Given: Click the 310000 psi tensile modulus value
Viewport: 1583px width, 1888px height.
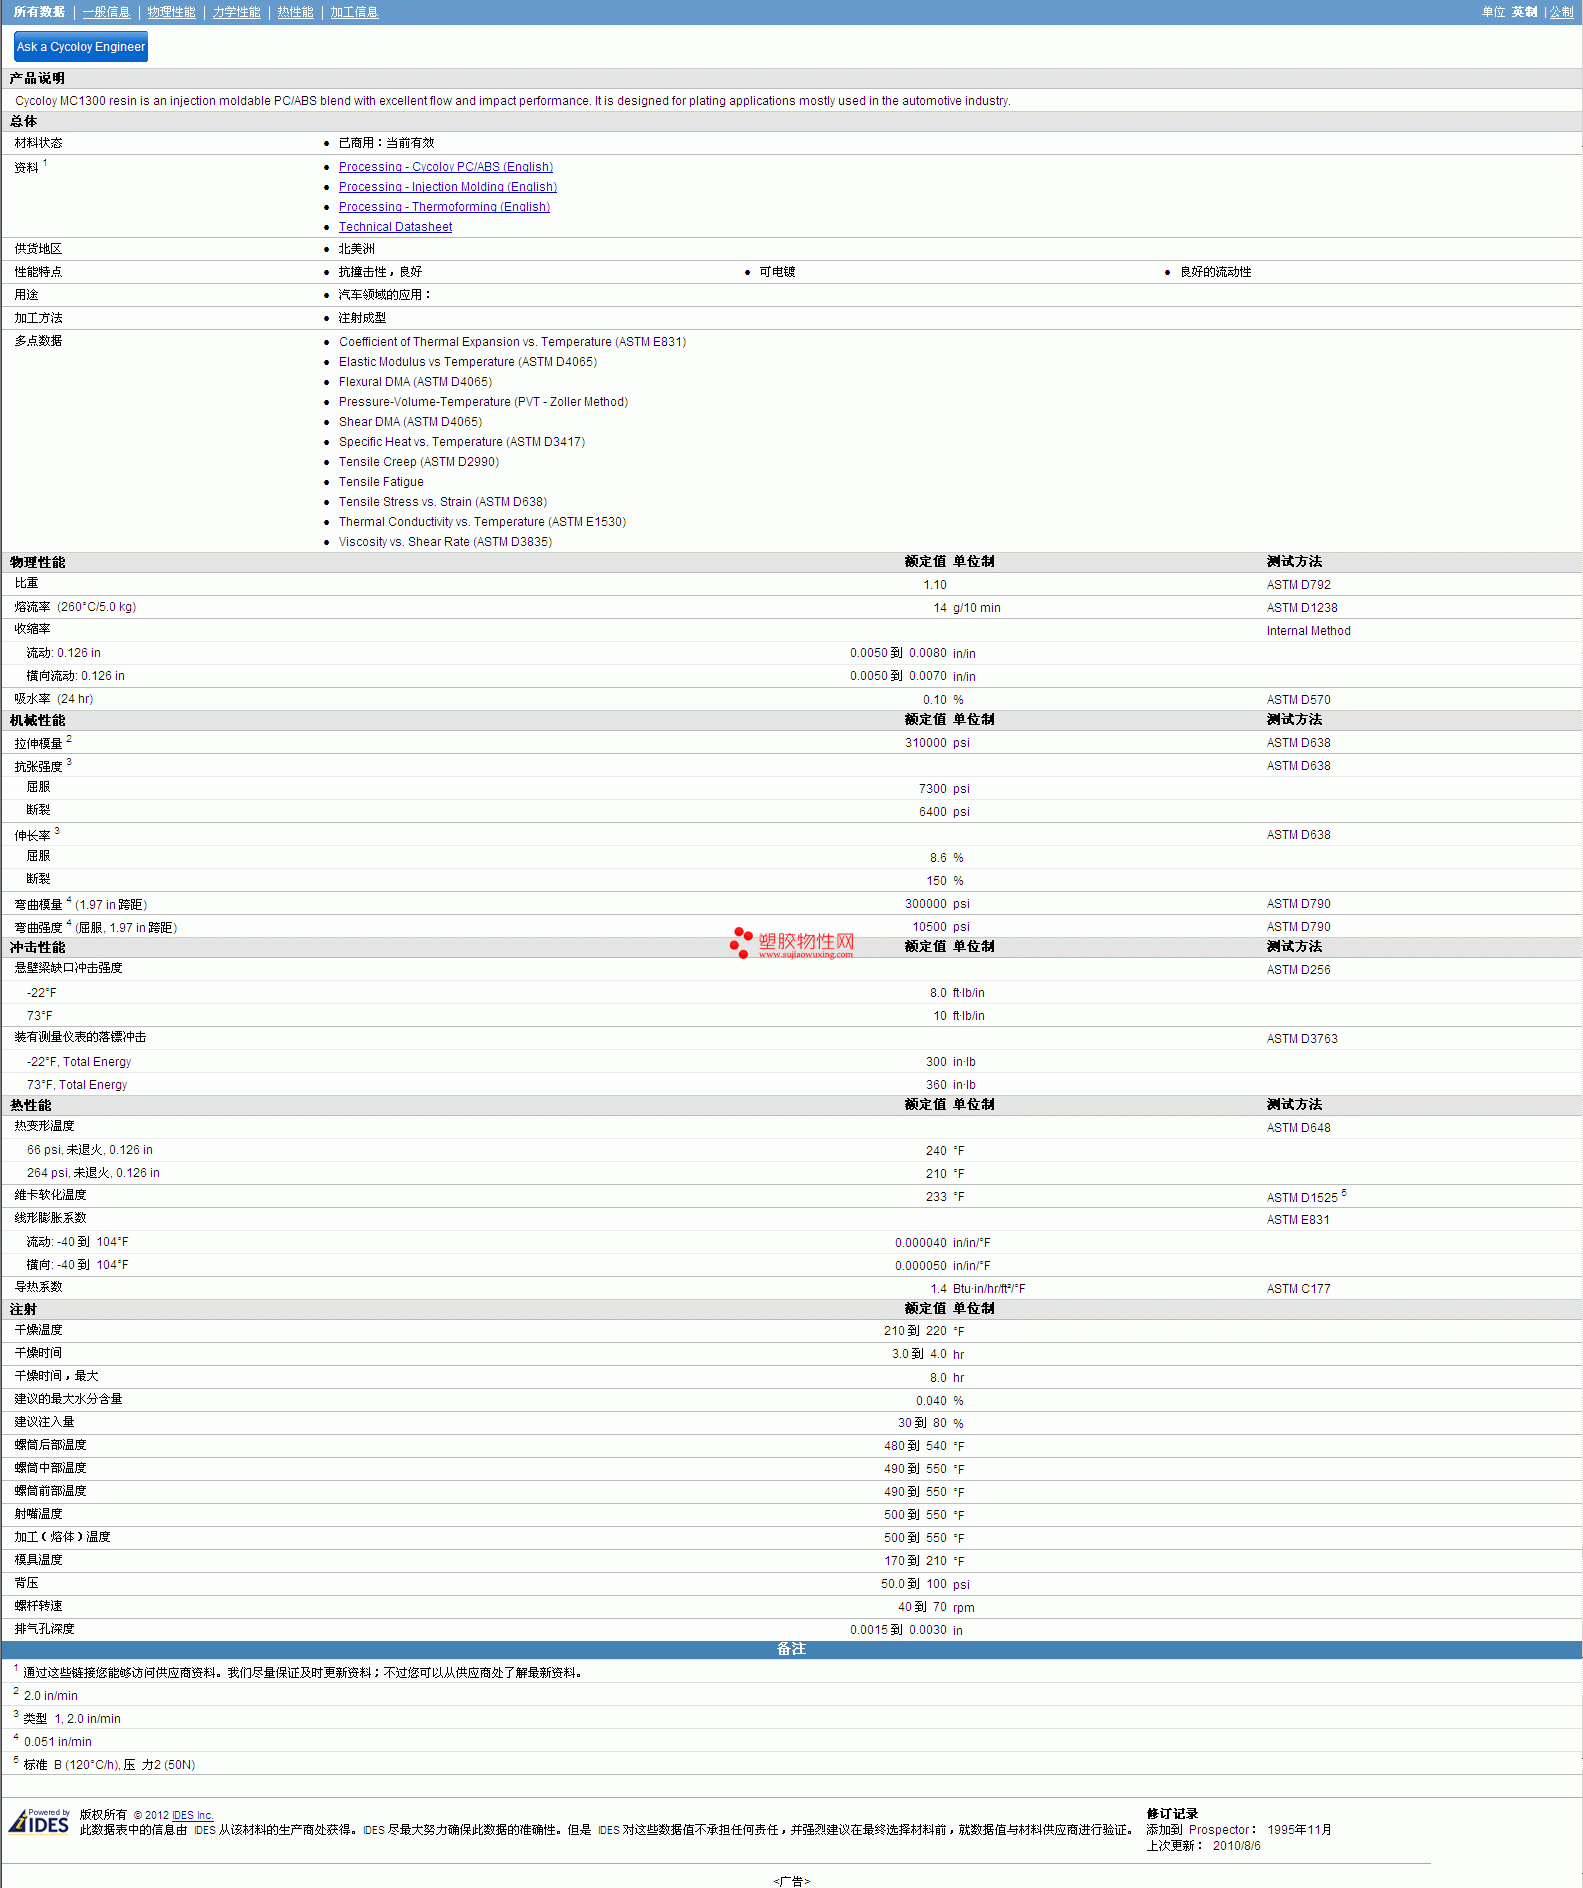Looking at the screenshot, I should (x=937, y=743).
